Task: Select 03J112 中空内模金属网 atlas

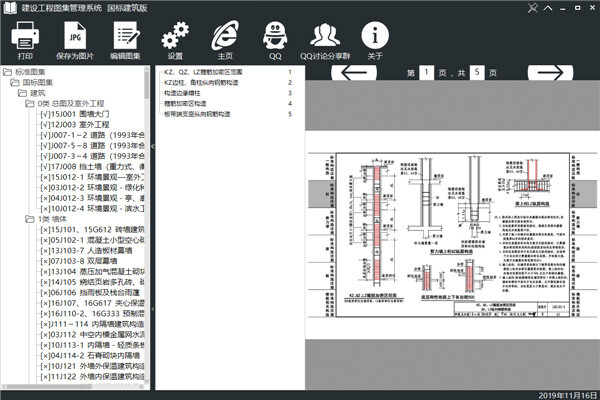Action: pyautogui.click(x=92, y=335)
